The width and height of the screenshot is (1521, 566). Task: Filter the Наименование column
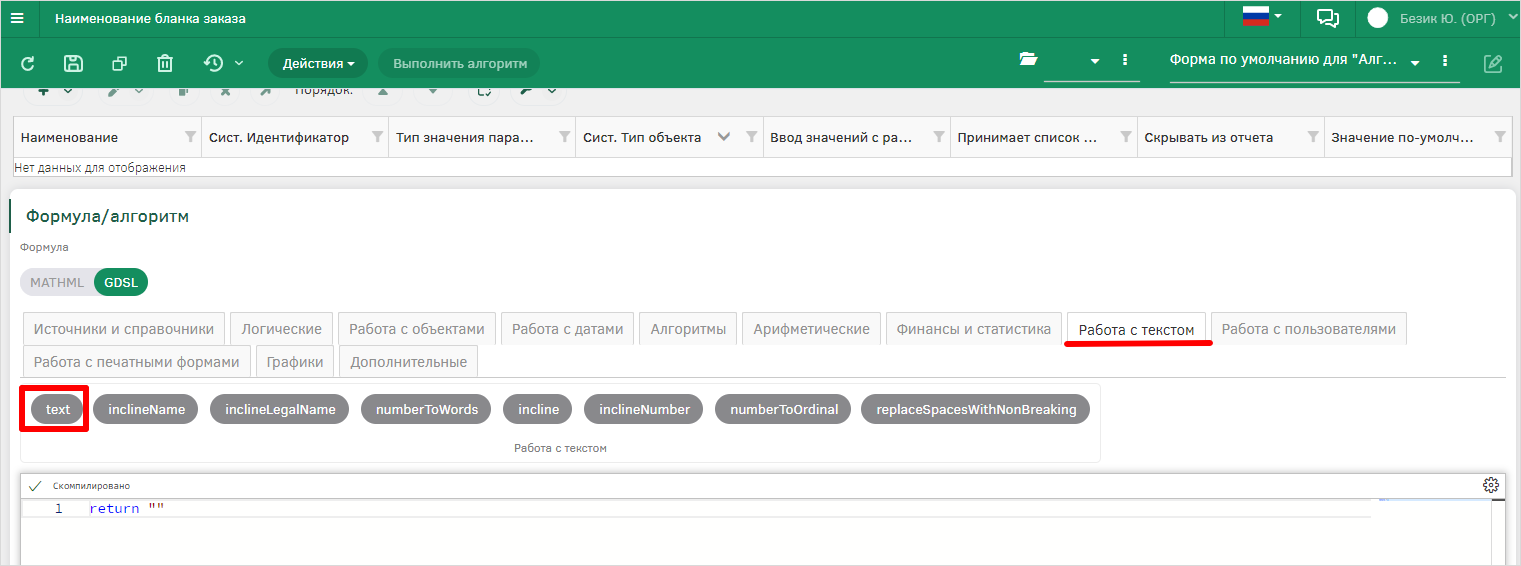pyautogui.click(x=191, y=137)
